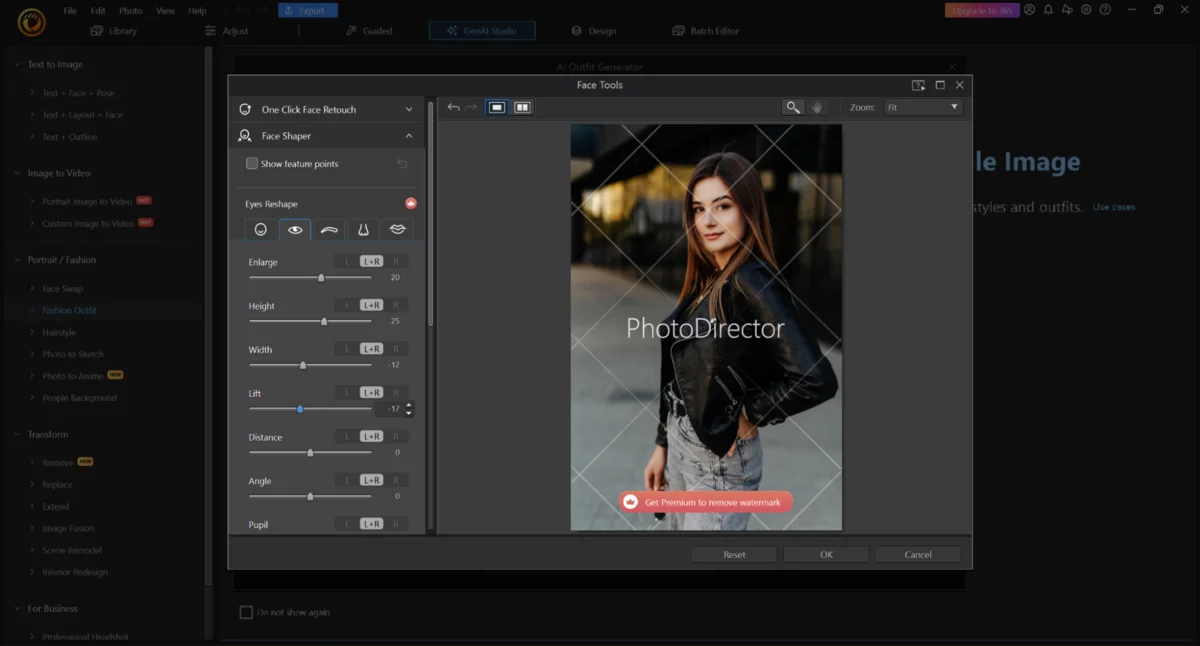
Task: Maximize the Face Tools dialog
Action: coord(940,85)
